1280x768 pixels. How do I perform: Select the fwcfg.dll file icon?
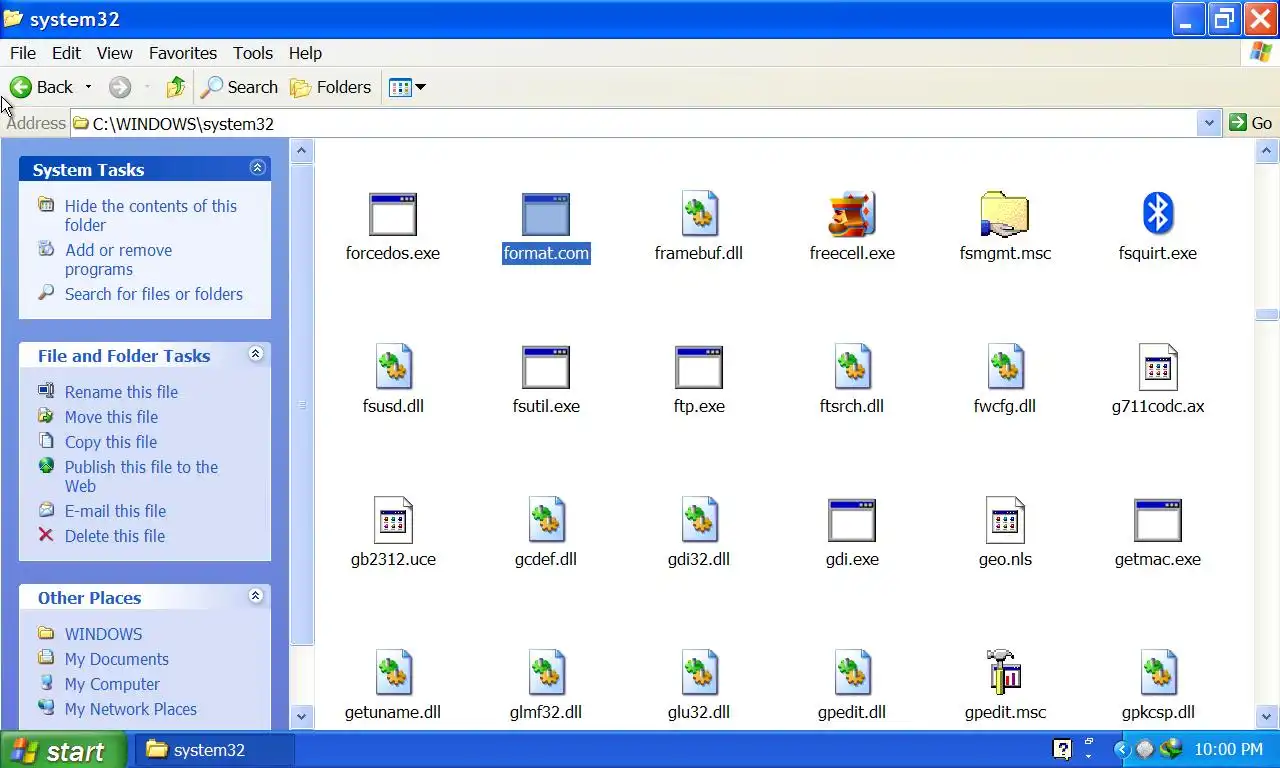point(1005,367)
